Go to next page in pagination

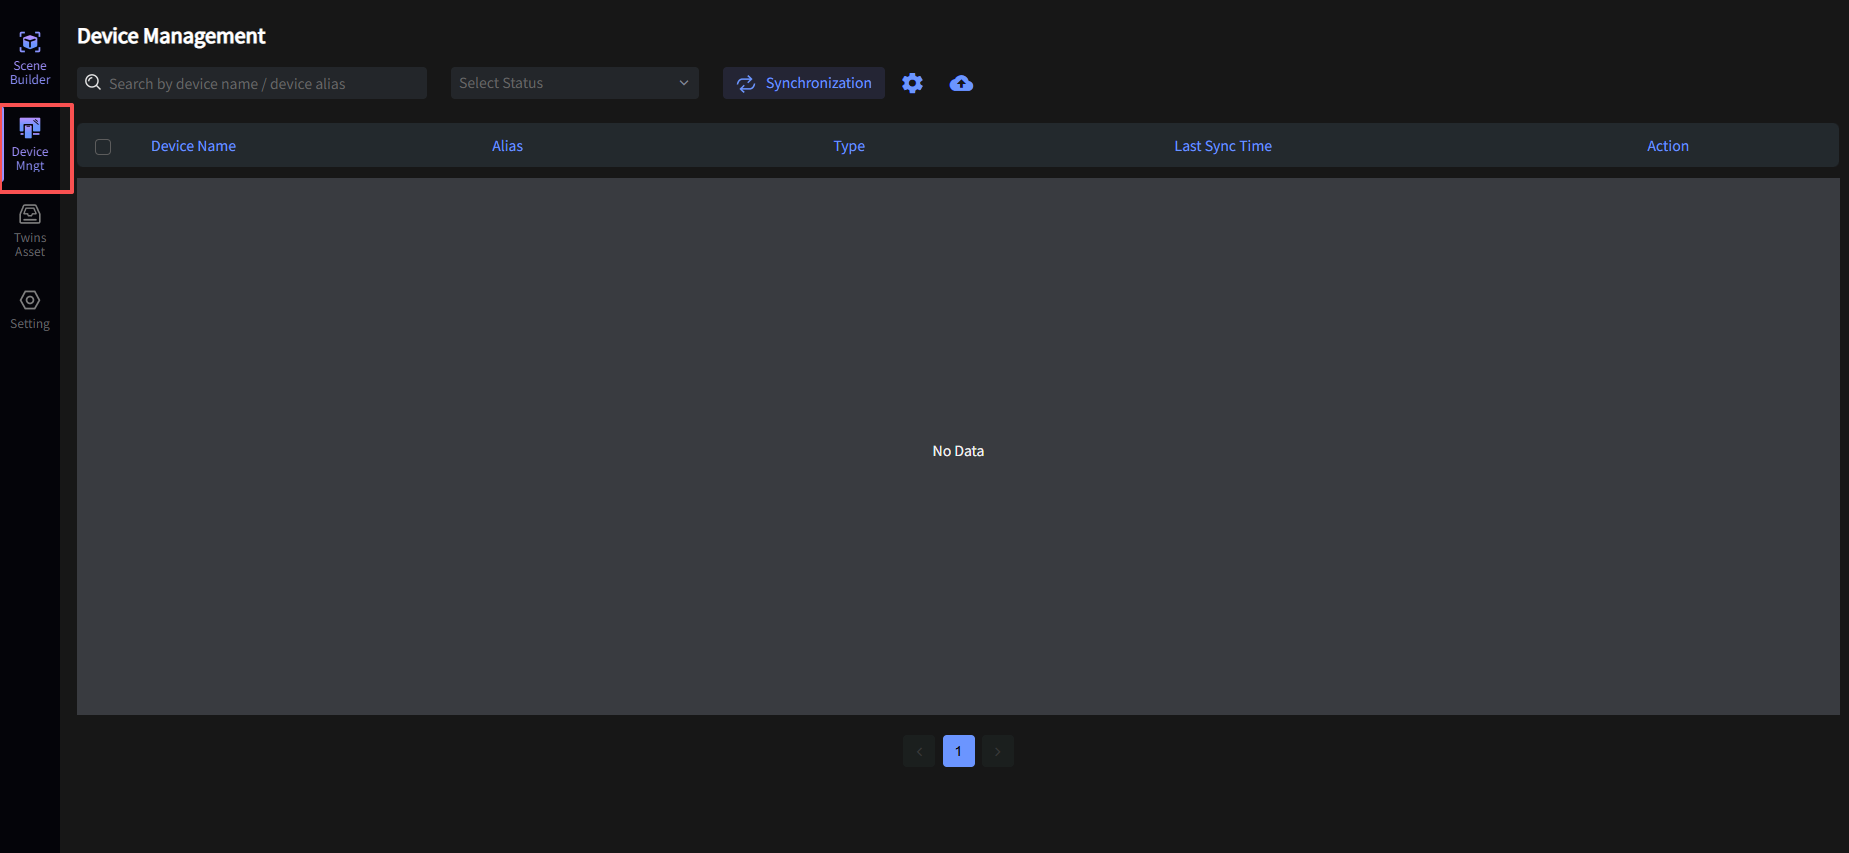point(998,751)
